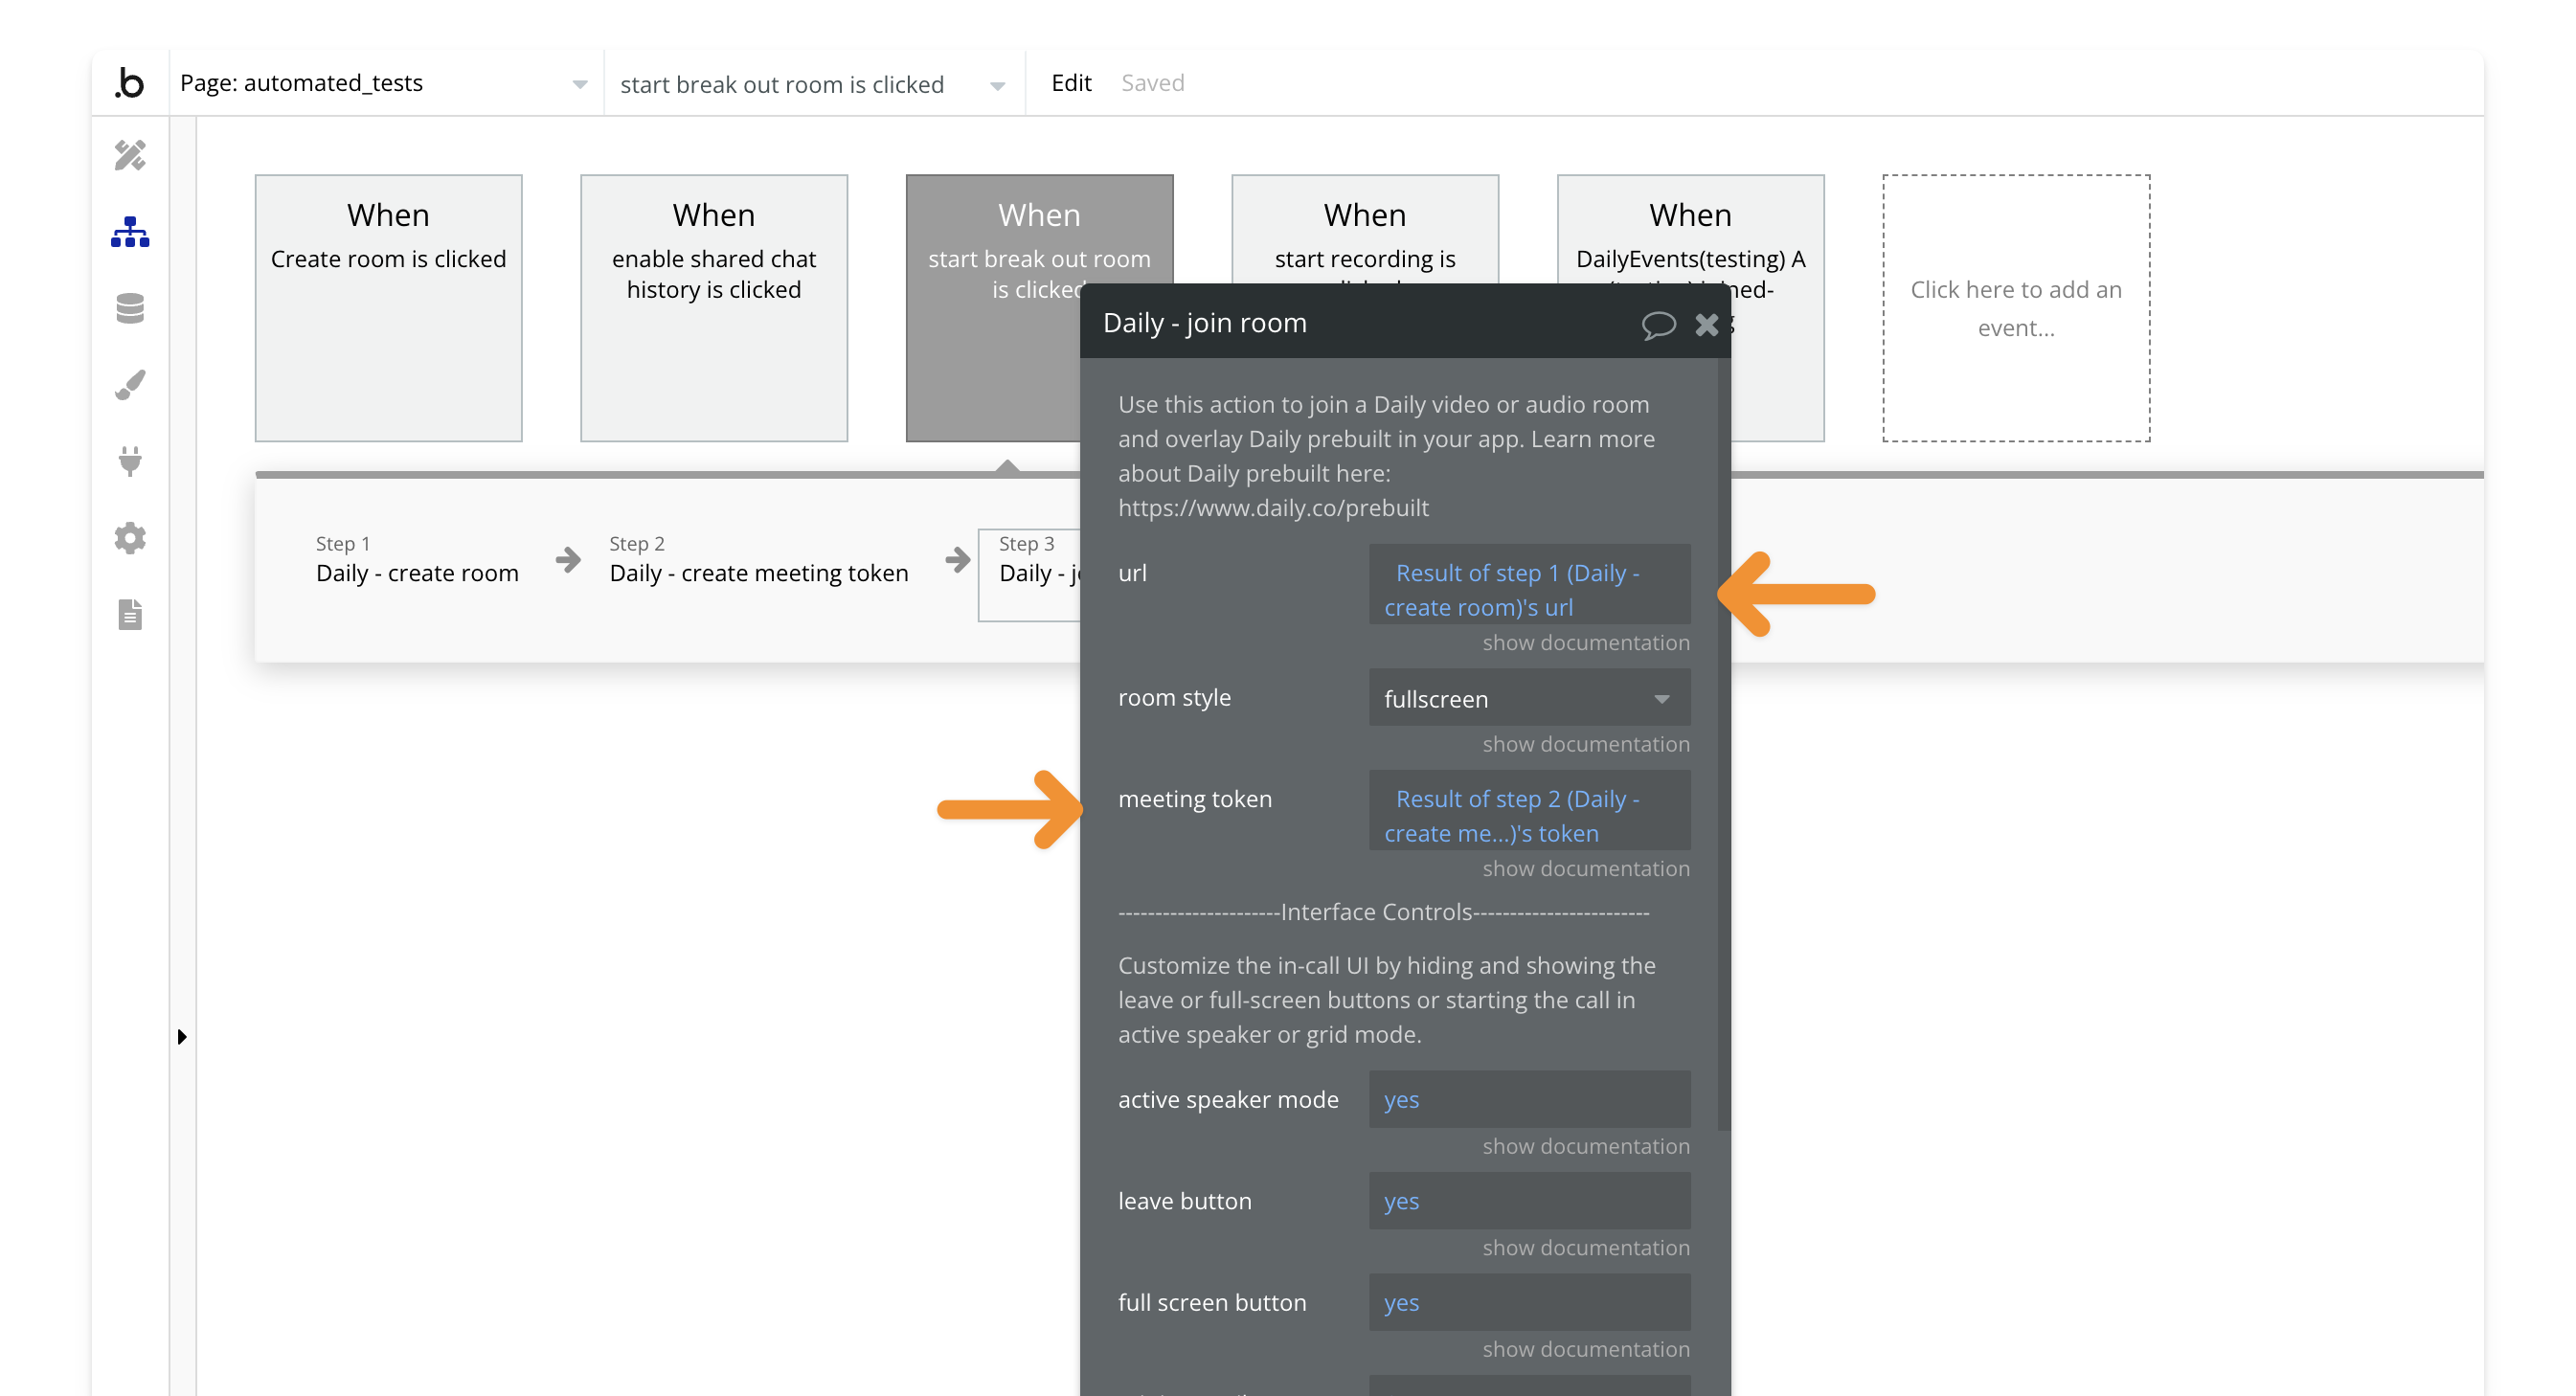
Task: Select the Create room is clicked event
Action: click(388, 308)
